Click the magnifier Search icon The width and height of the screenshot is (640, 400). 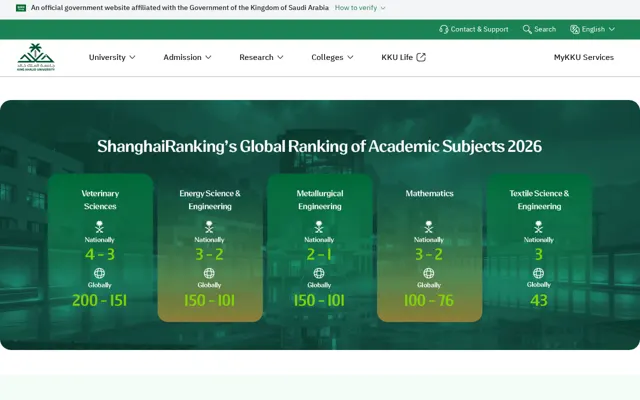coord(527,29)
